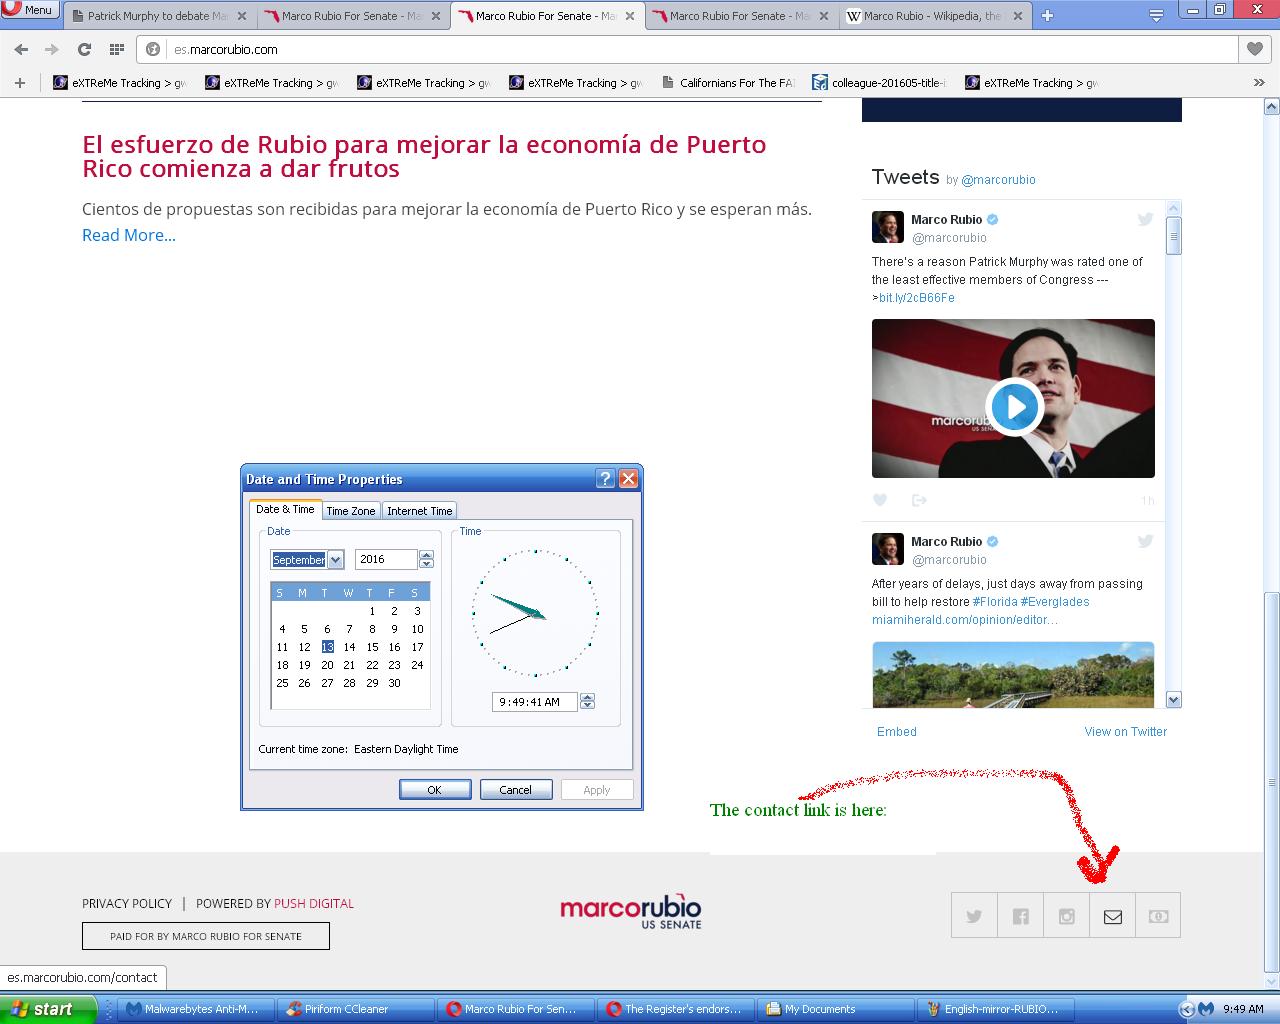The width and height of the screenshot is (1280, 1024).
Task: Show more bookmarks with the overflow chevron
Action: pyautogui.click(x=1259, y=83)
